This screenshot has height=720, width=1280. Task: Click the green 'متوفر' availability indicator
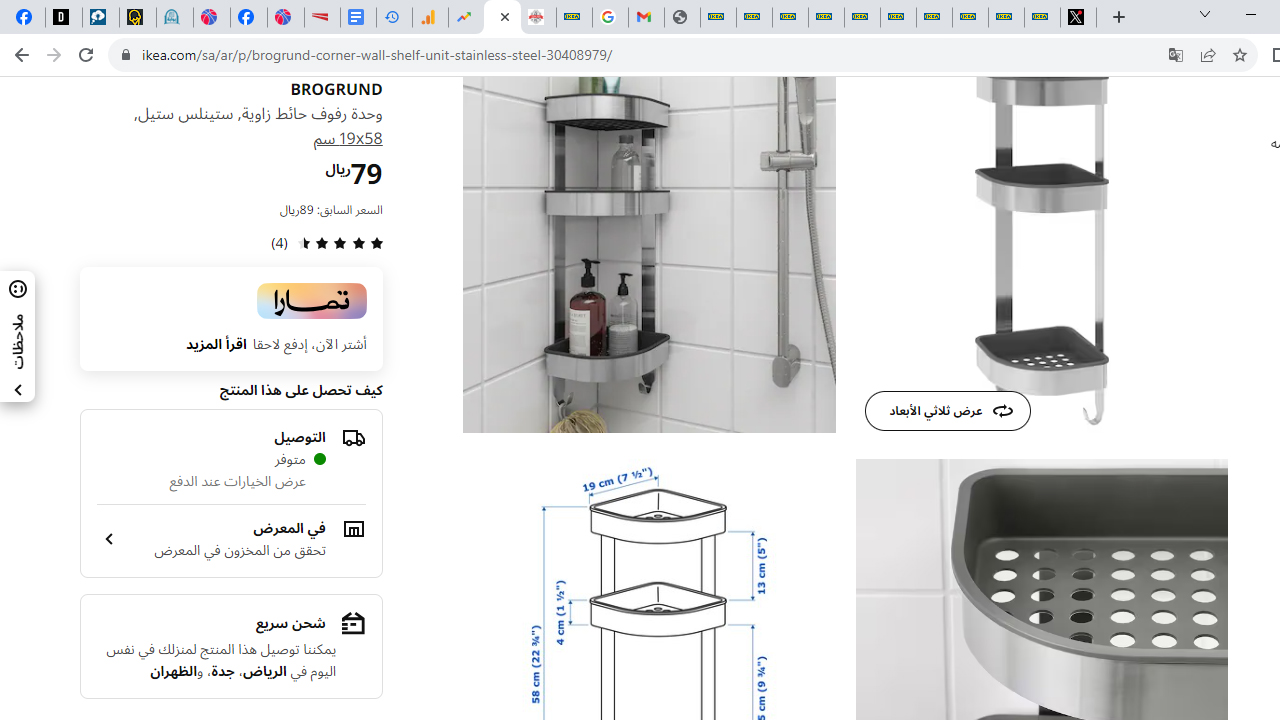[320, 460]
